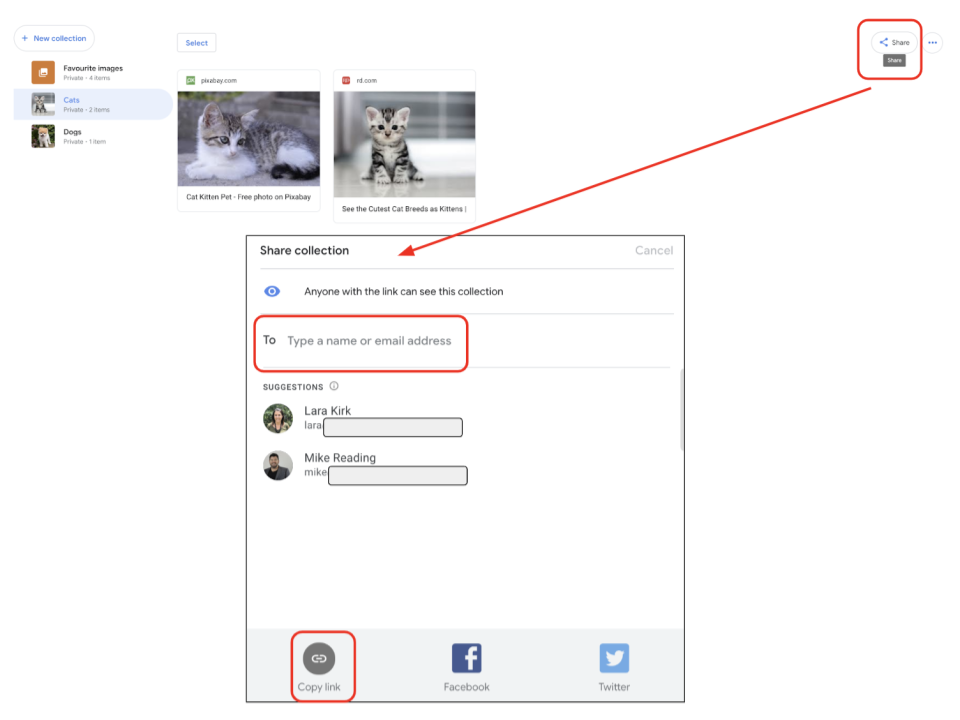The width and height of the screenshot is (960, 720).
Task: Click the Share button at top right
Action: pos(894,42)
